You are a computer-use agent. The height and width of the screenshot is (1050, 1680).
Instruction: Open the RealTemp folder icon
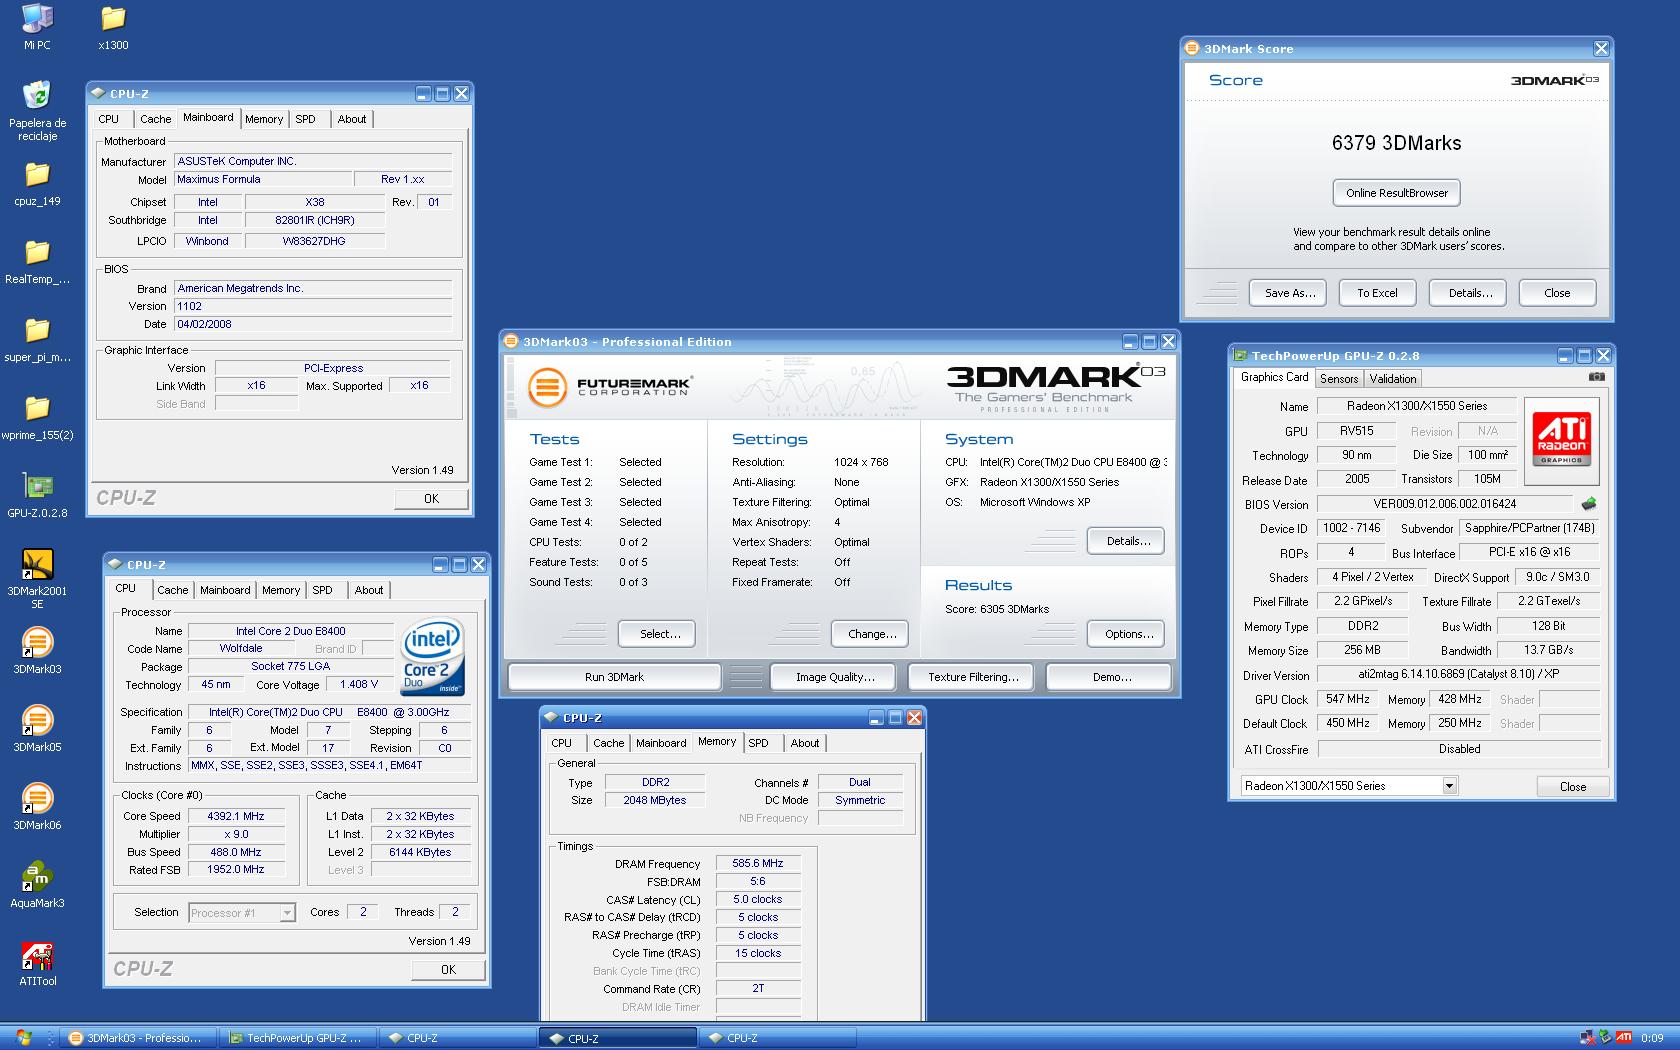pyautogui.click(x=37, y=261)
